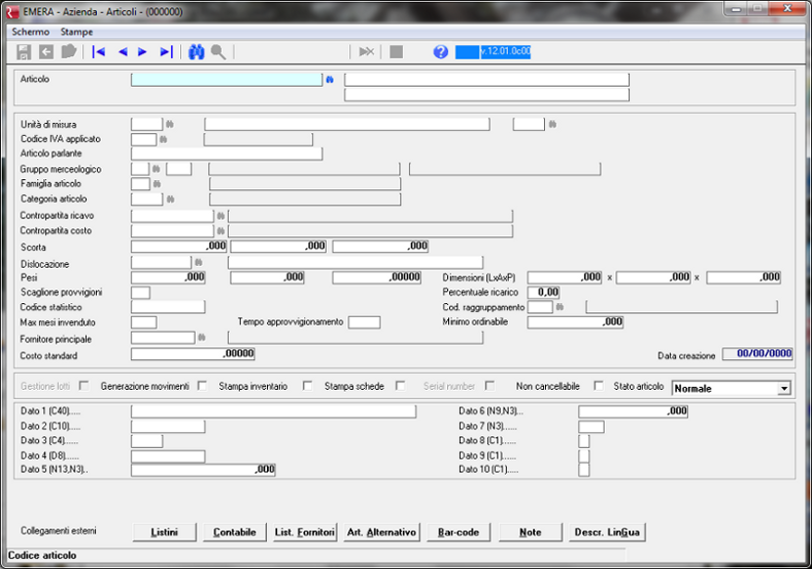Click the first Pesi weight field
The height and width of the screenshot is (569, 812).
[x=168, y=278]
